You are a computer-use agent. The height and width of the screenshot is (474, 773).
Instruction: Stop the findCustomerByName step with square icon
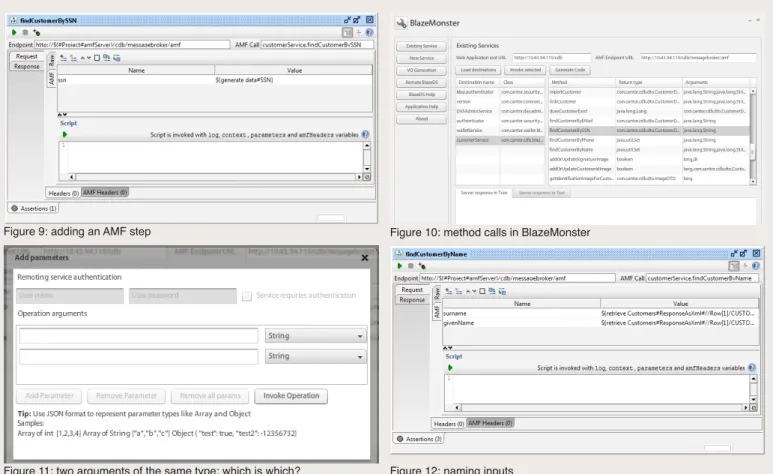point(411,266)
